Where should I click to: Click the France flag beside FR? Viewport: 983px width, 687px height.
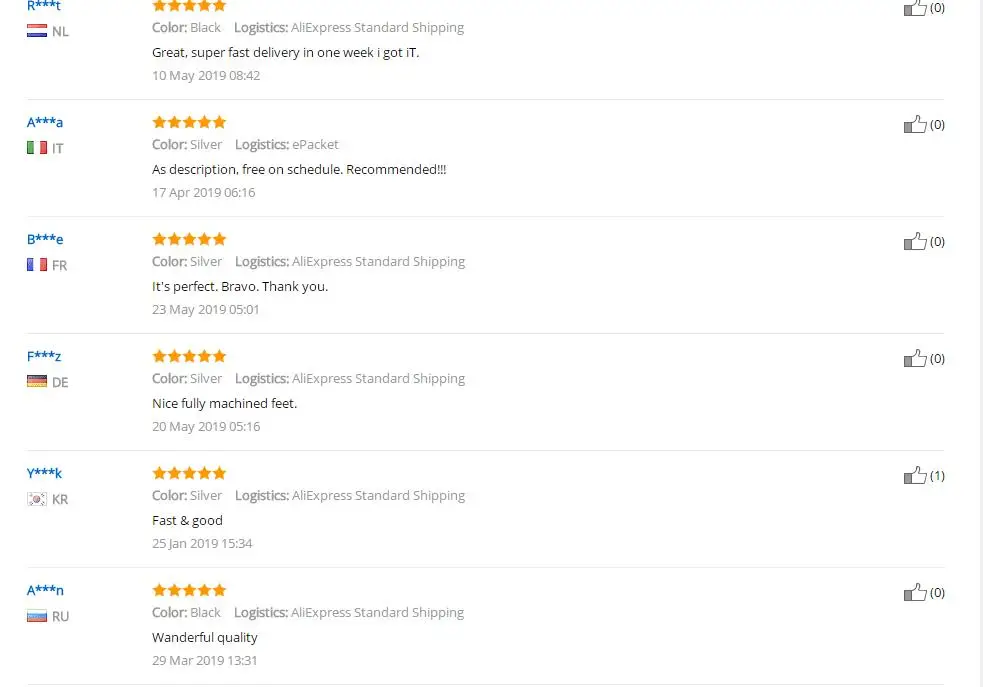pos(37,265)
